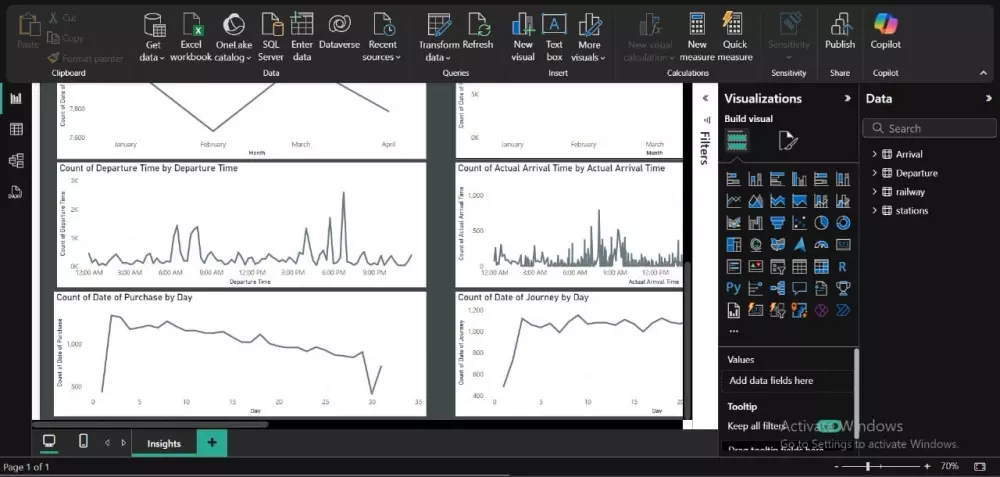Switch to Model view in left sidebar
The image size is (1000, 477).
point(16,160)
